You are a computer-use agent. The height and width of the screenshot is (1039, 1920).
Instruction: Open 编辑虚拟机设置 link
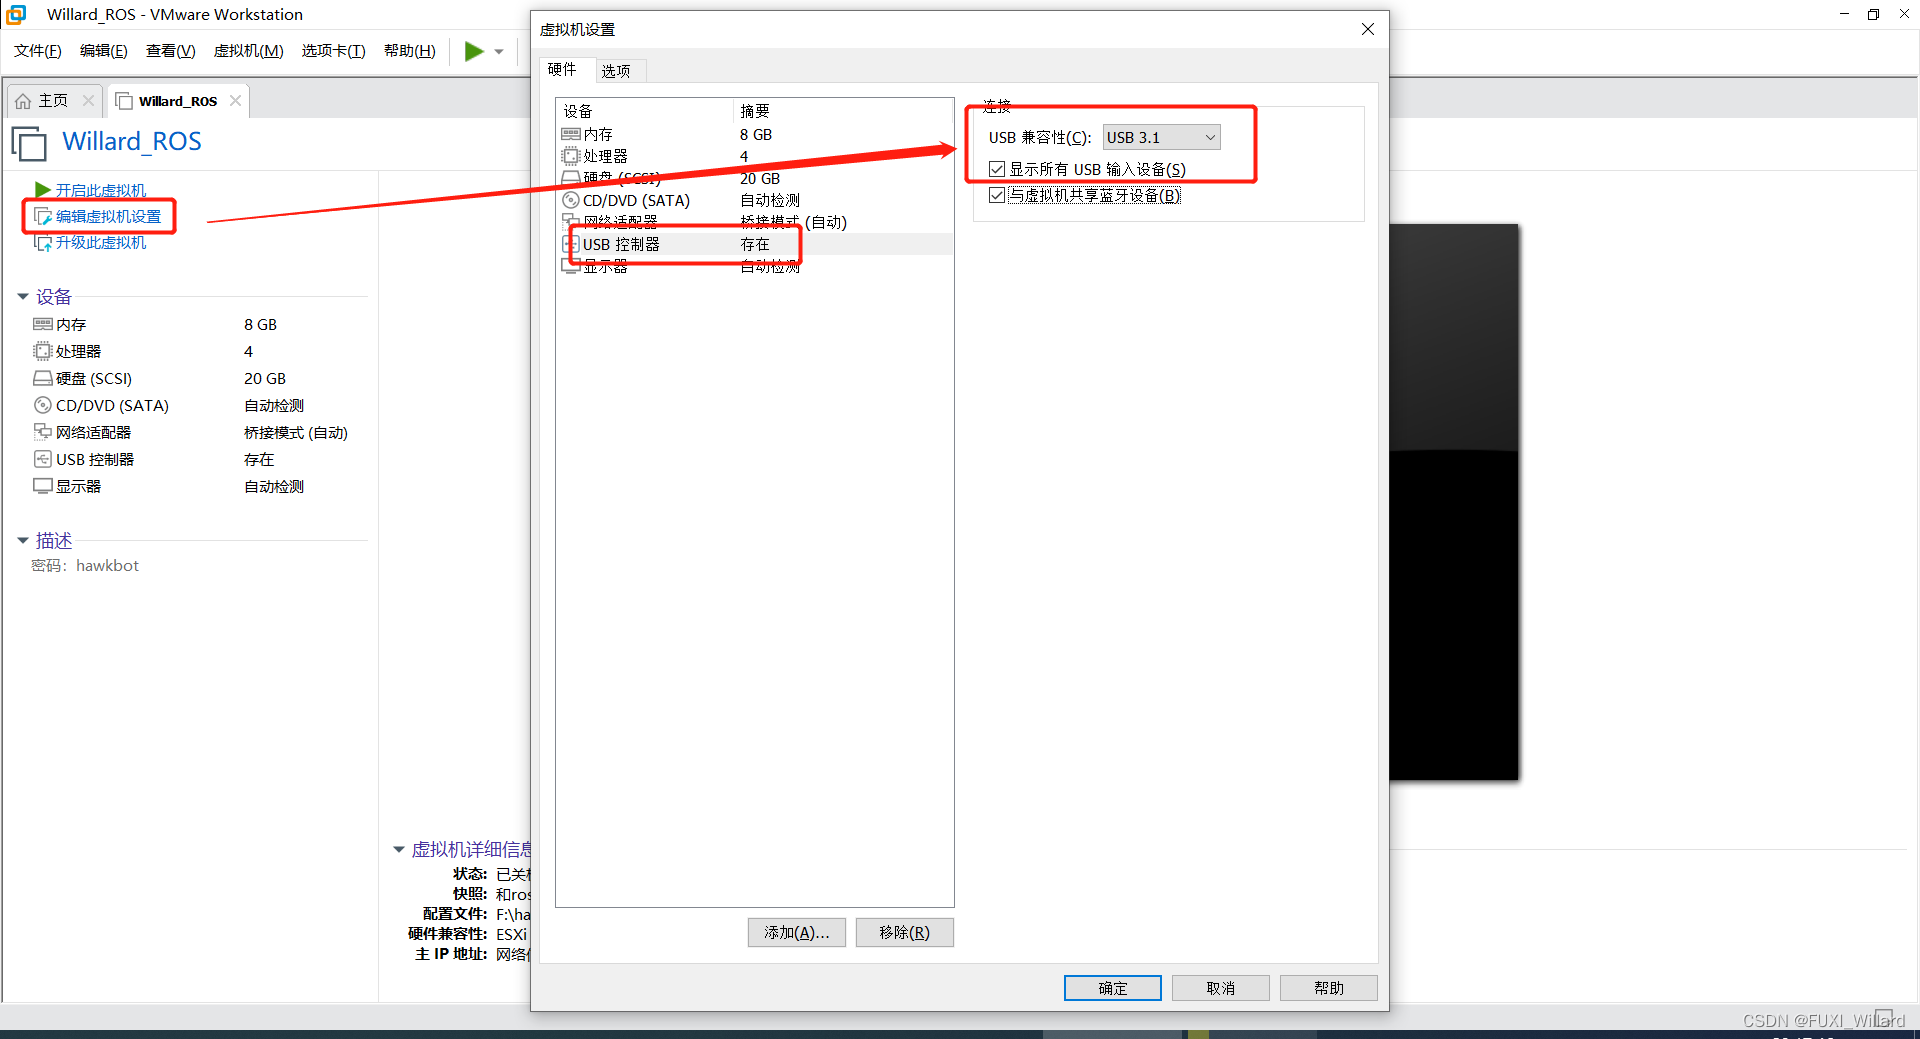point(108,216)
